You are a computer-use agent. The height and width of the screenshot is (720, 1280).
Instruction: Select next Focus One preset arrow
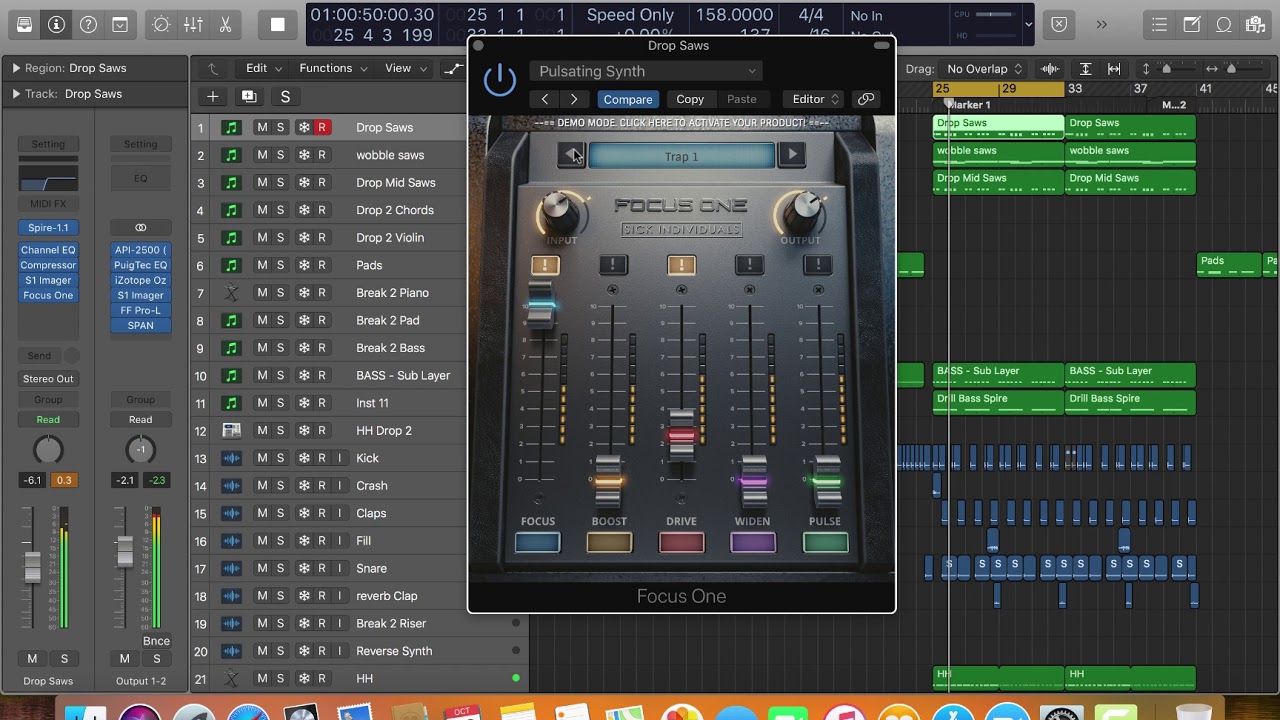tap(792, 155)
